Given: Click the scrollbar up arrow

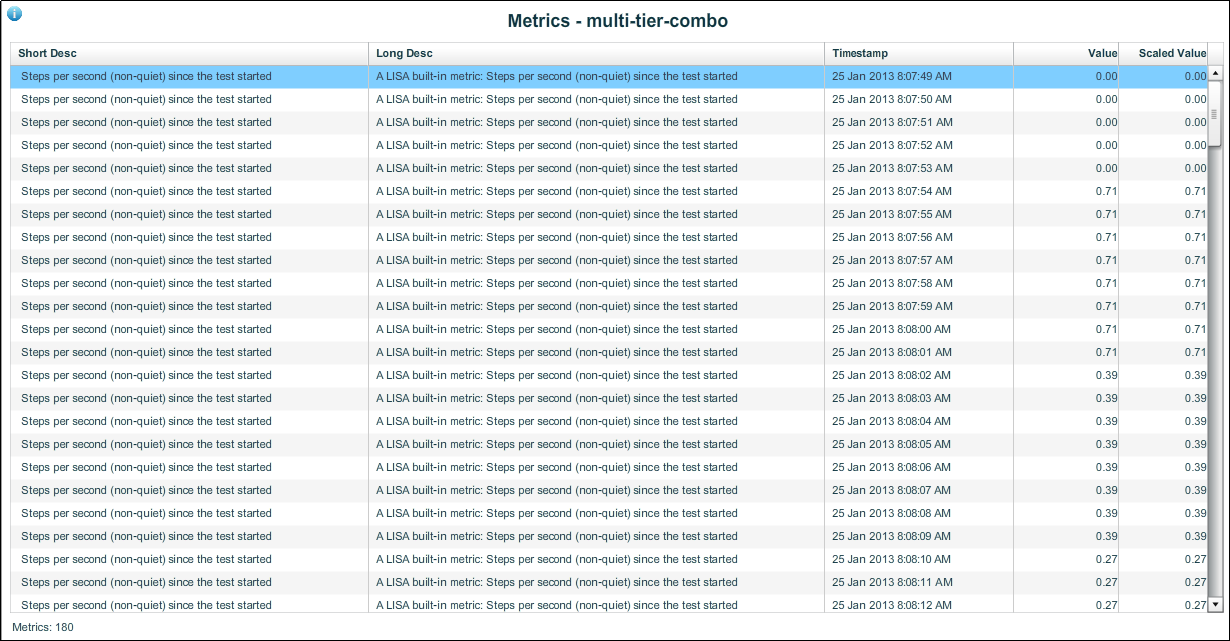Looking at the screenshot, I should click(1214, 74).
